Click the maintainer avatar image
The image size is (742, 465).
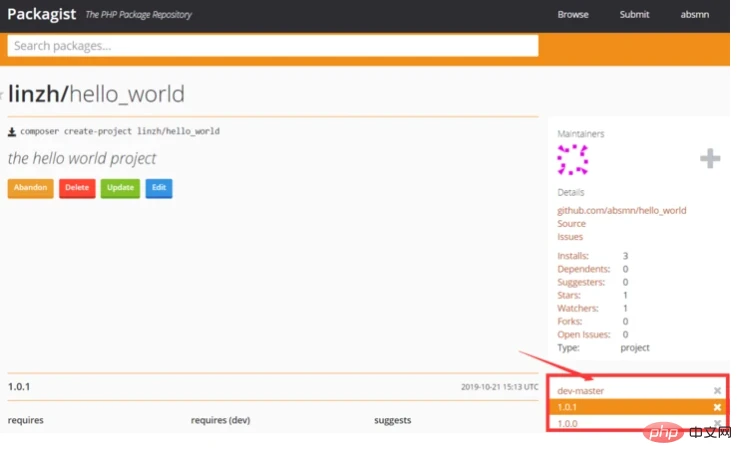(x=572, y=159)
